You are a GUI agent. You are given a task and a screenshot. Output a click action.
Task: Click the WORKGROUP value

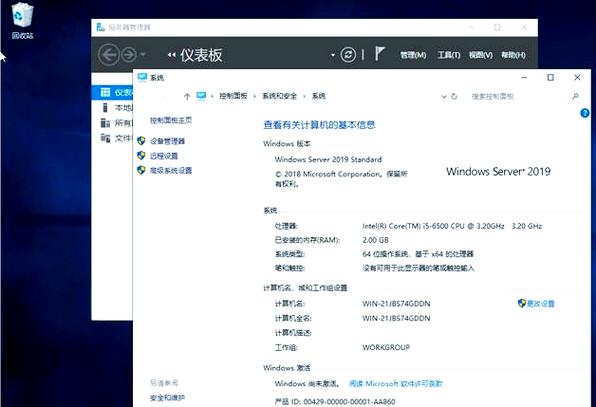tap(386, 347)
